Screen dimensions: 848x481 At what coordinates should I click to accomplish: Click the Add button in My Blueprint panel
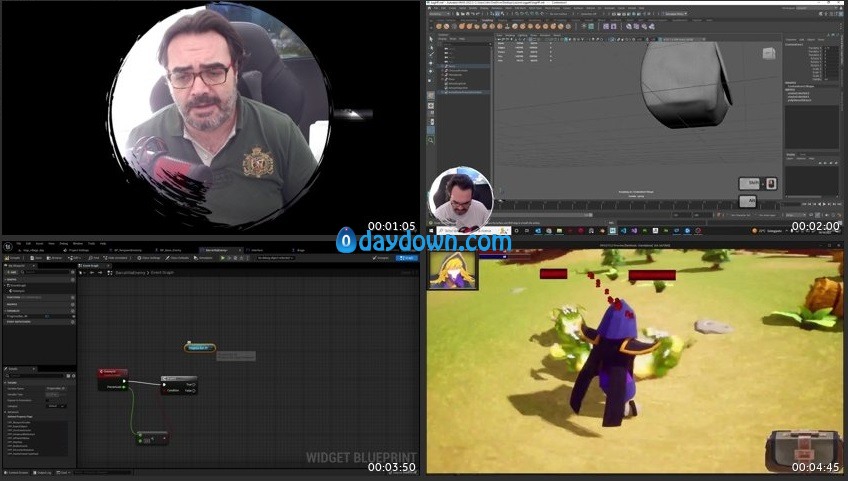(13, 272)
